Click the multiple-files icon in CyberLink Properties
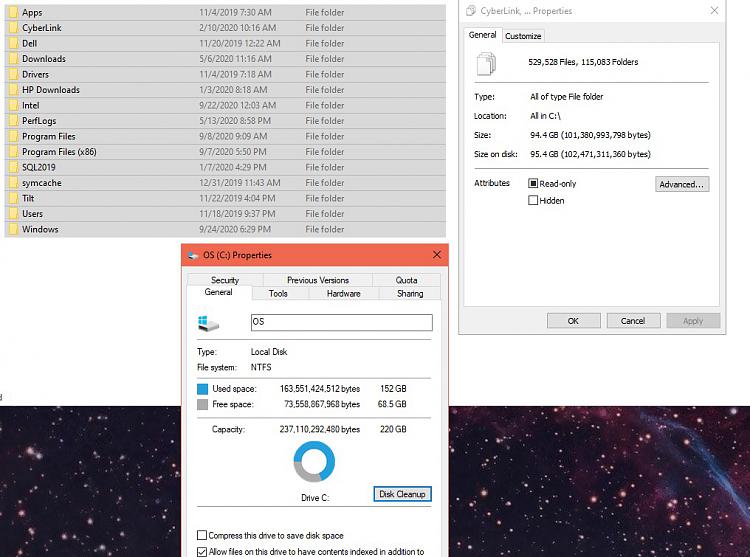Viewport: 750px width, 557px height. pos(486,64)
